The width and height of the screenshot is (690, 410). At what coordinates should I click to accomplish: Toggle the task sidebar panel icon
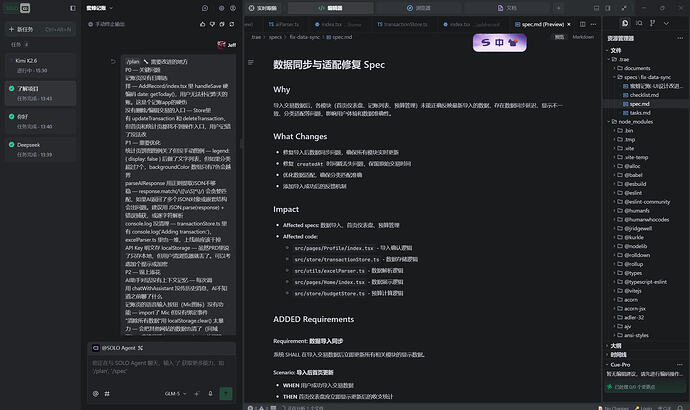tap(73, 8)
